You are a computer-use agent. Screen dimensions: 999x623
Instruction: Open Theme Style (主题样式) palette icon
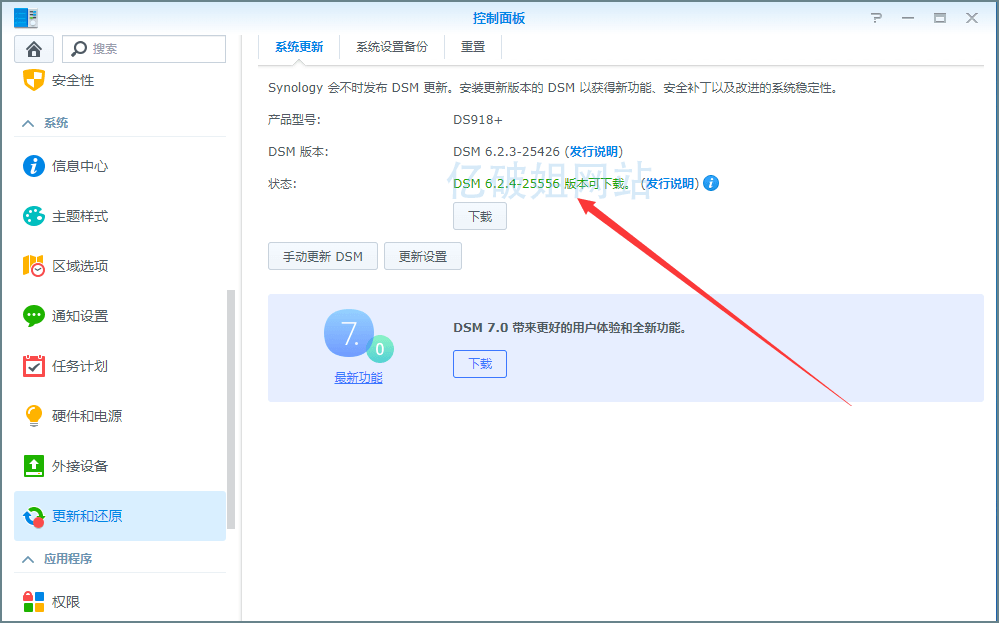pos(34,216)
